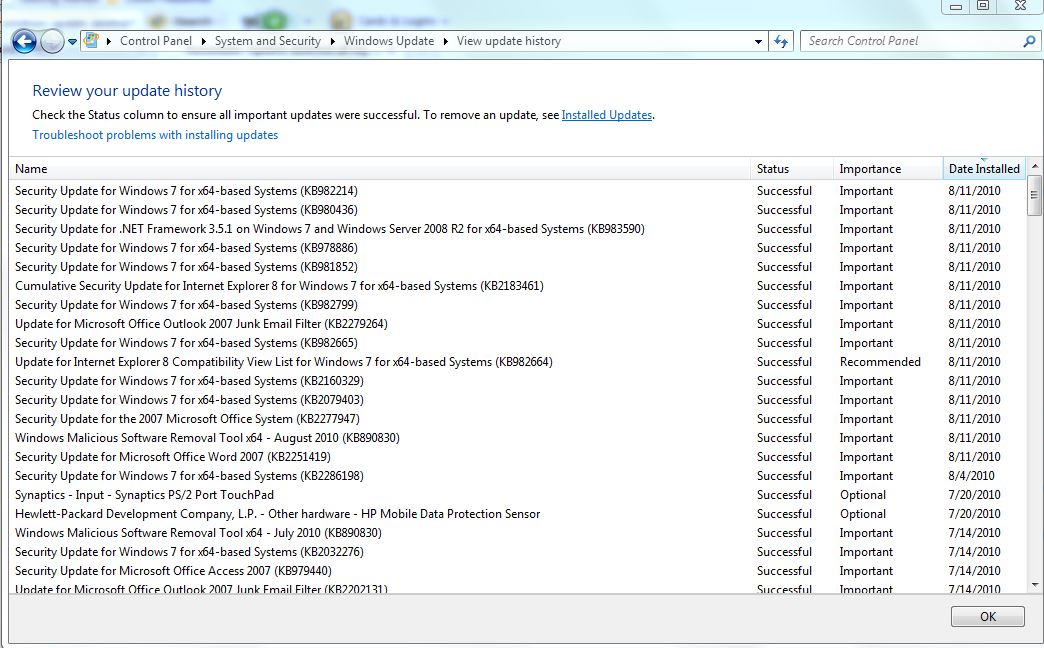Screen dimensions: 1044x648
Task: Select Cumulative Security Update for Internet Explorer 8
Action: coord(517,286)
